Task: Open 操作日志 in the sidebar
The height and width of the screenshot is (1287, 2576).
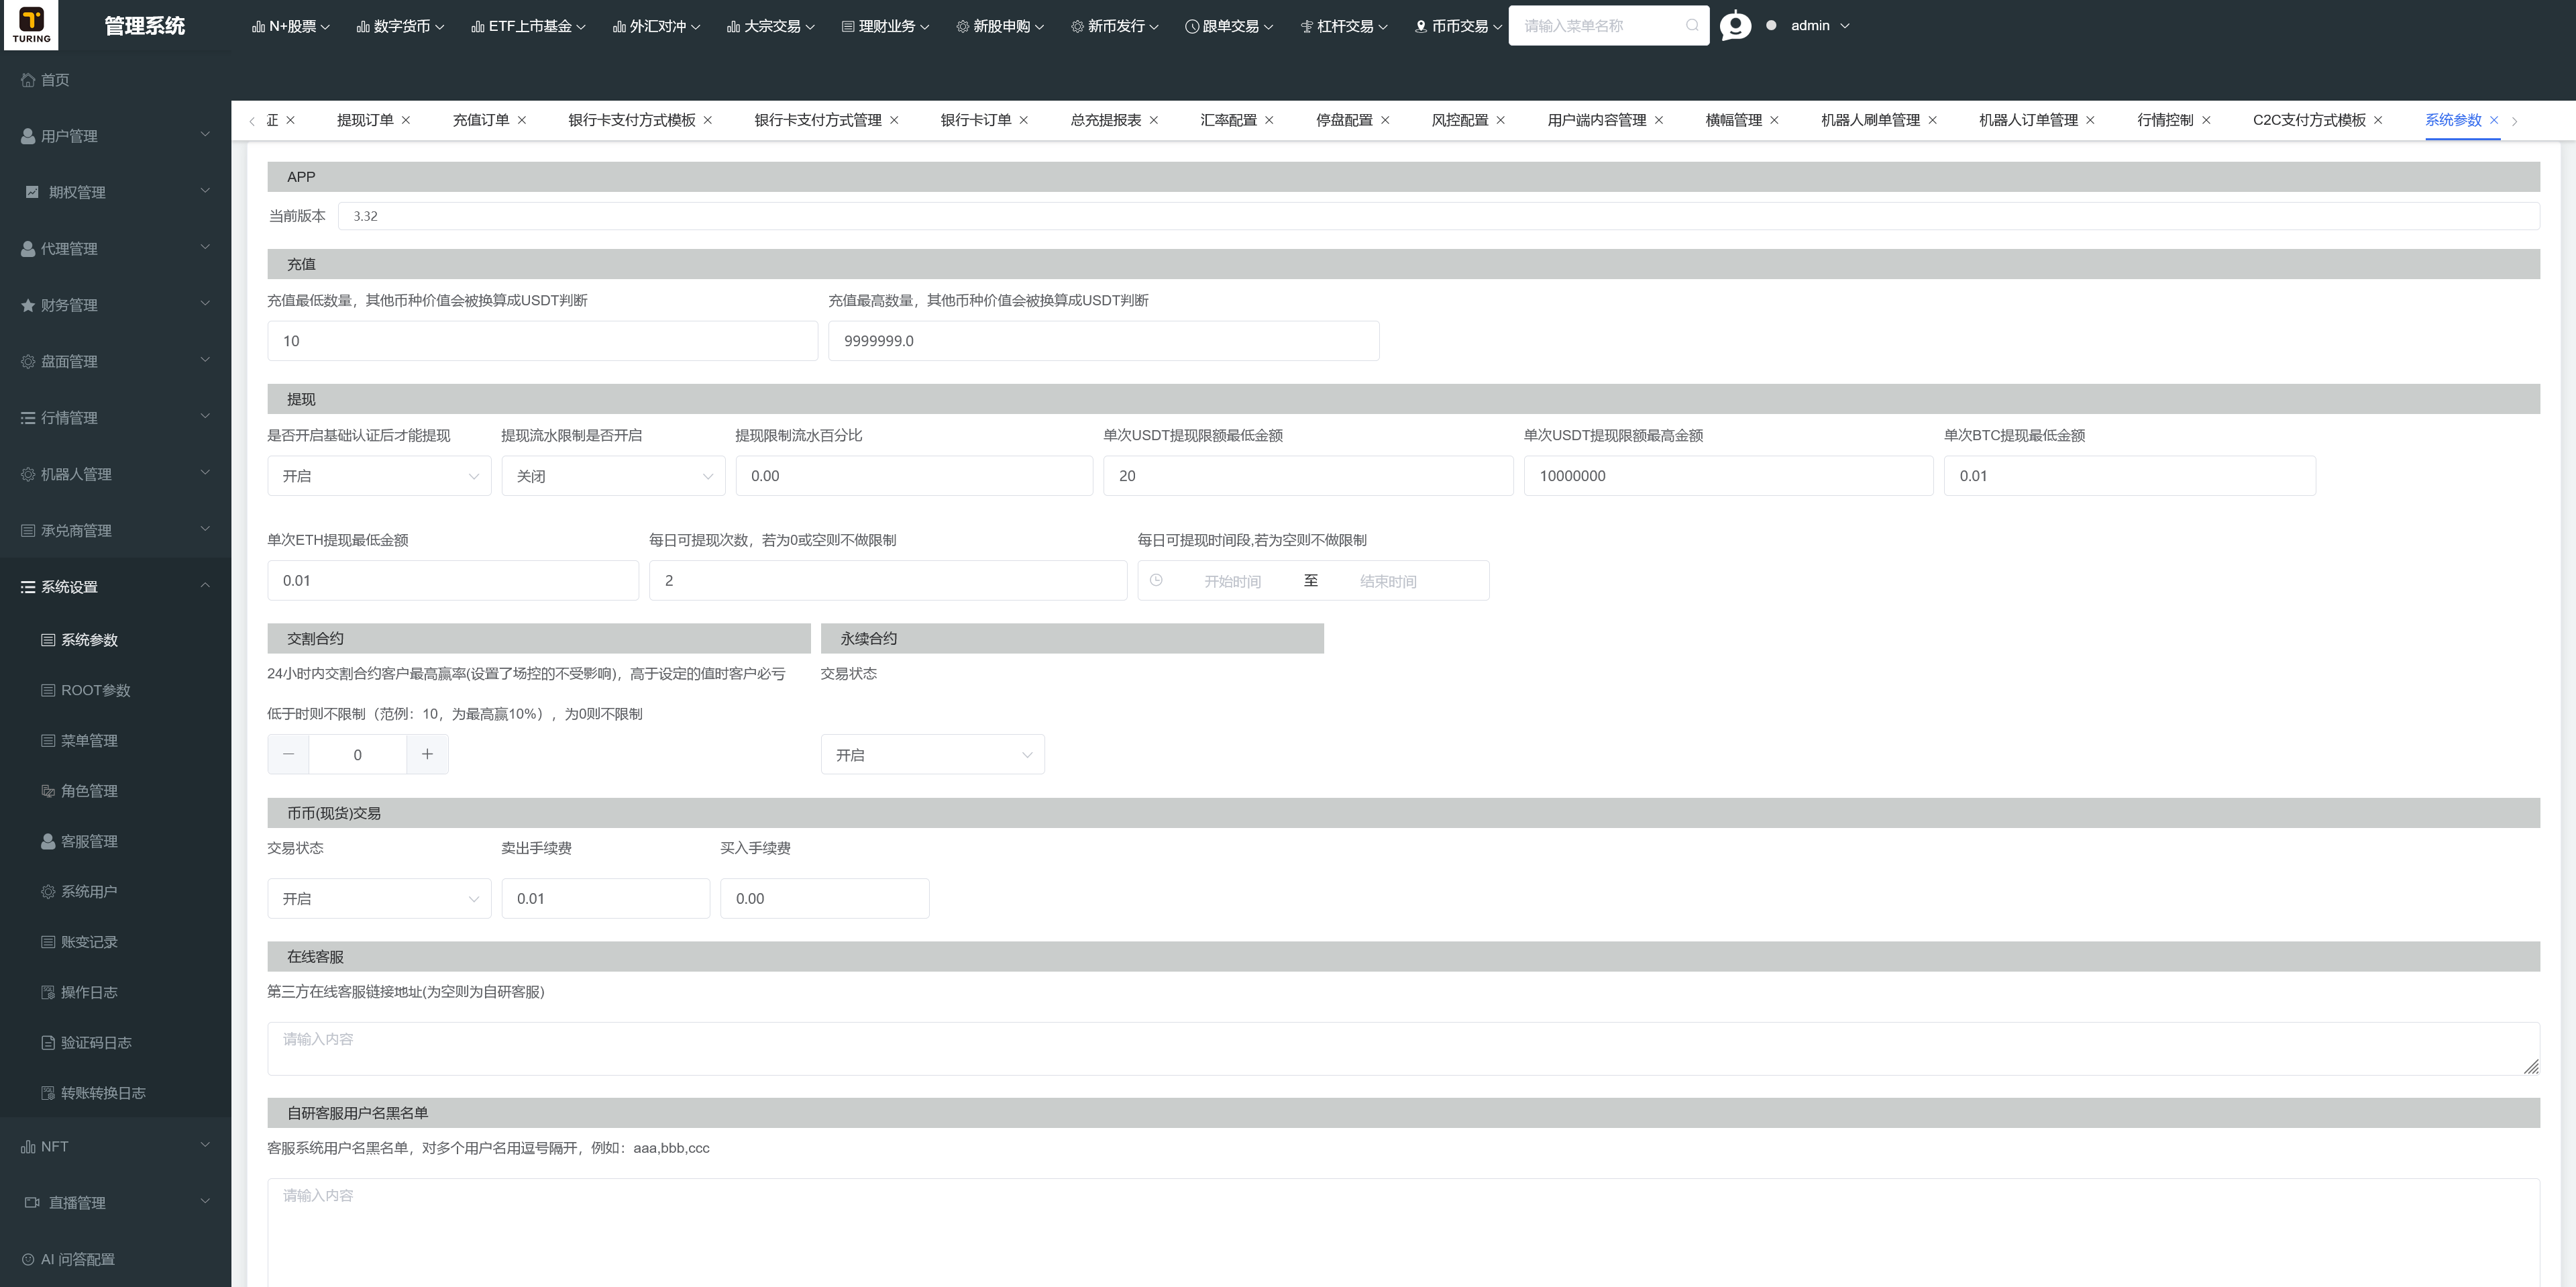Action: (115, 992)
